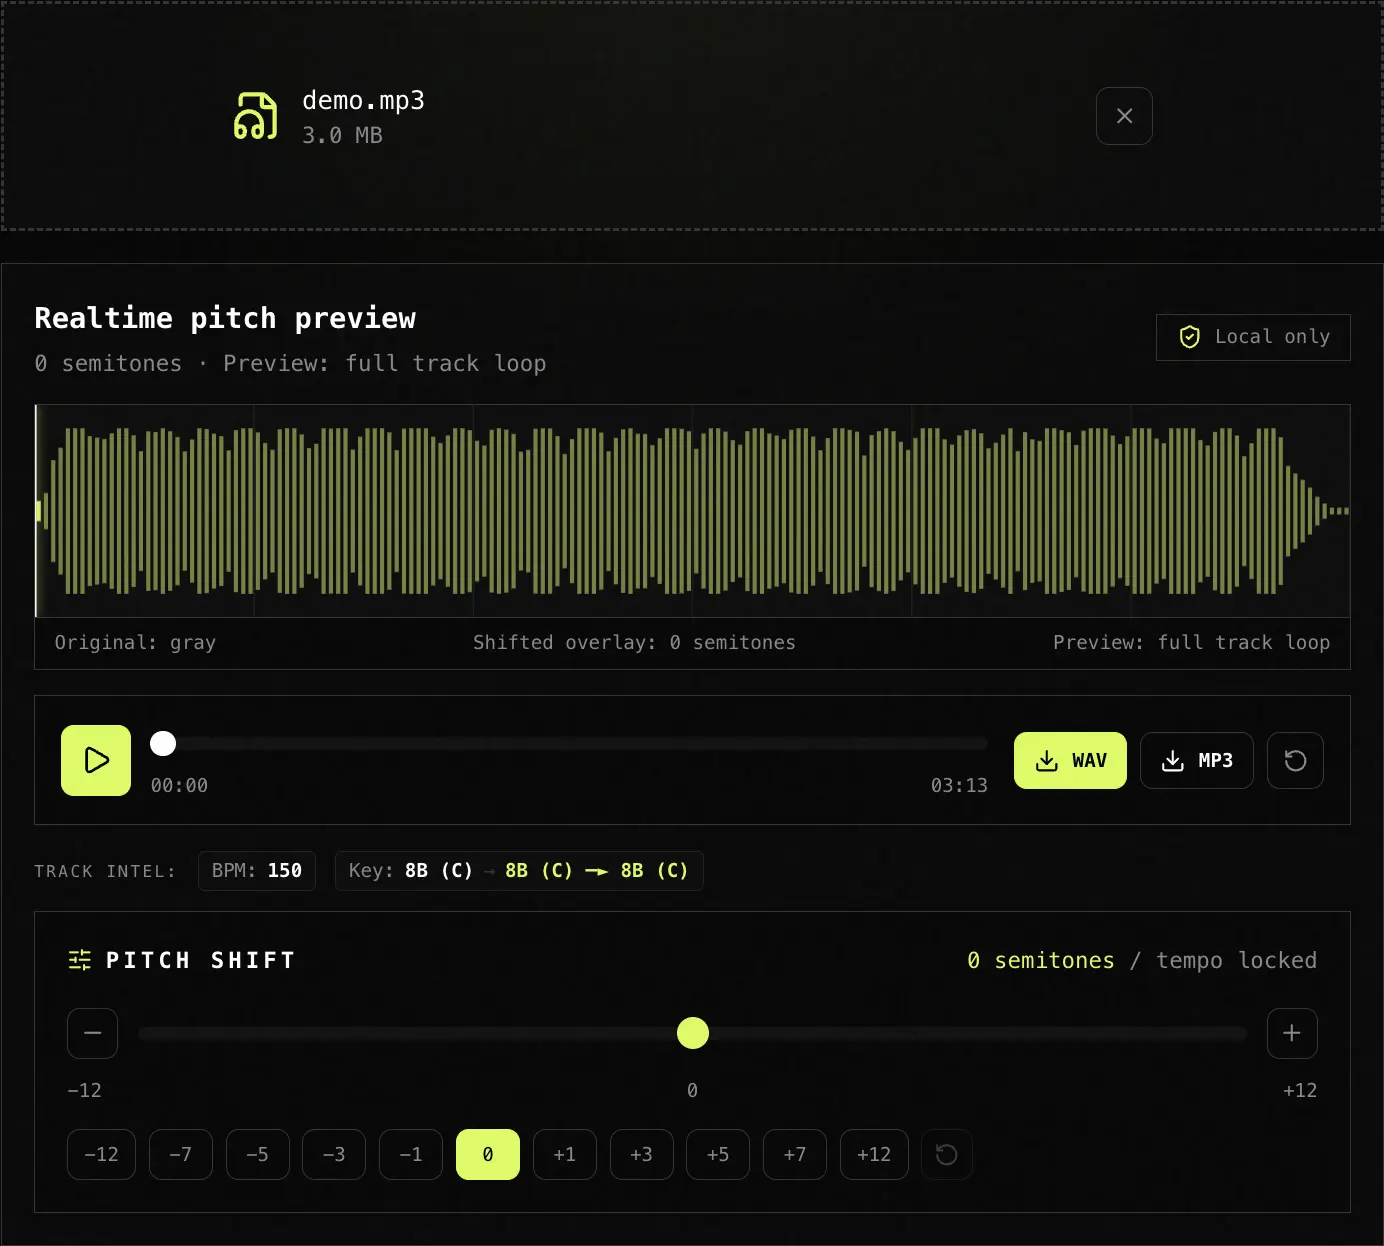Viewport: 1384px width, 1246px height.
Task: Click the '00:00' elapsed time text
Action: 179,785
